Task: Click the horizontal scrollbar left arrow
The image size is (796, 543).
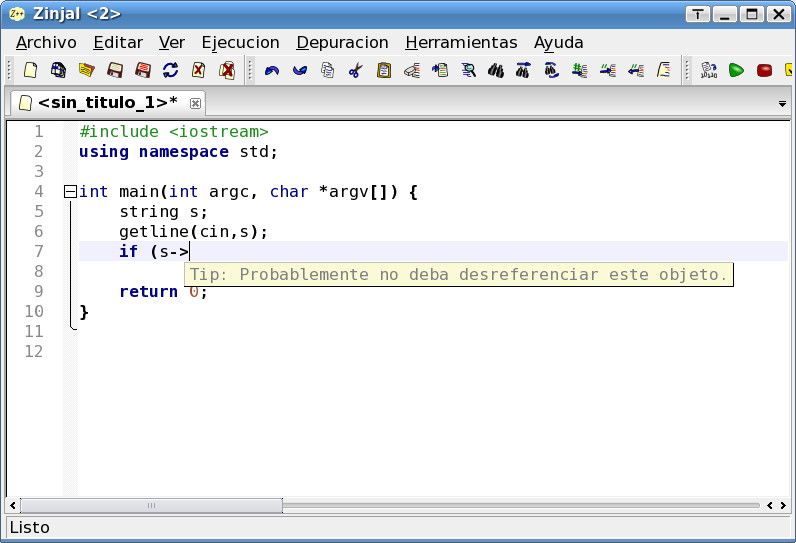Action: pyautogui.click(x=13, y=505)
